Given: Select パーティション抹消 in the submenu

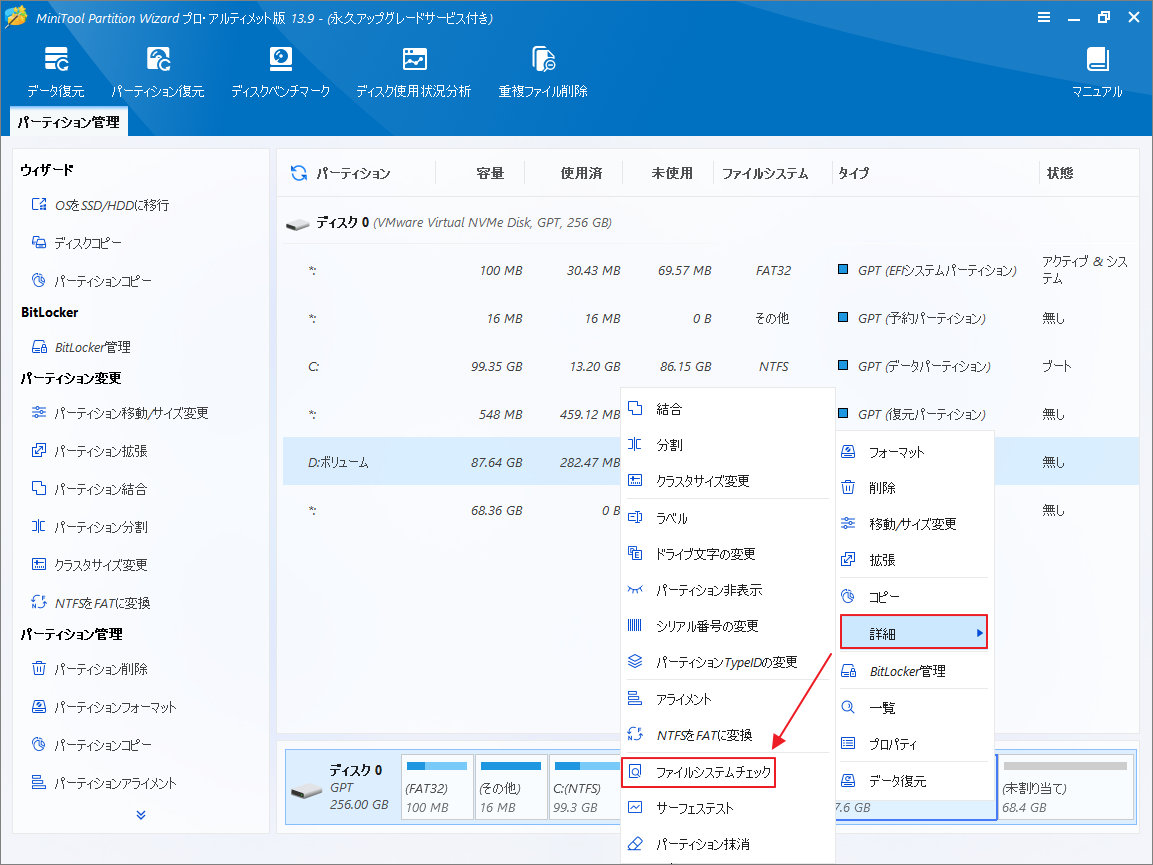Looking at the screenshot, I should click(x=728, y=844).
